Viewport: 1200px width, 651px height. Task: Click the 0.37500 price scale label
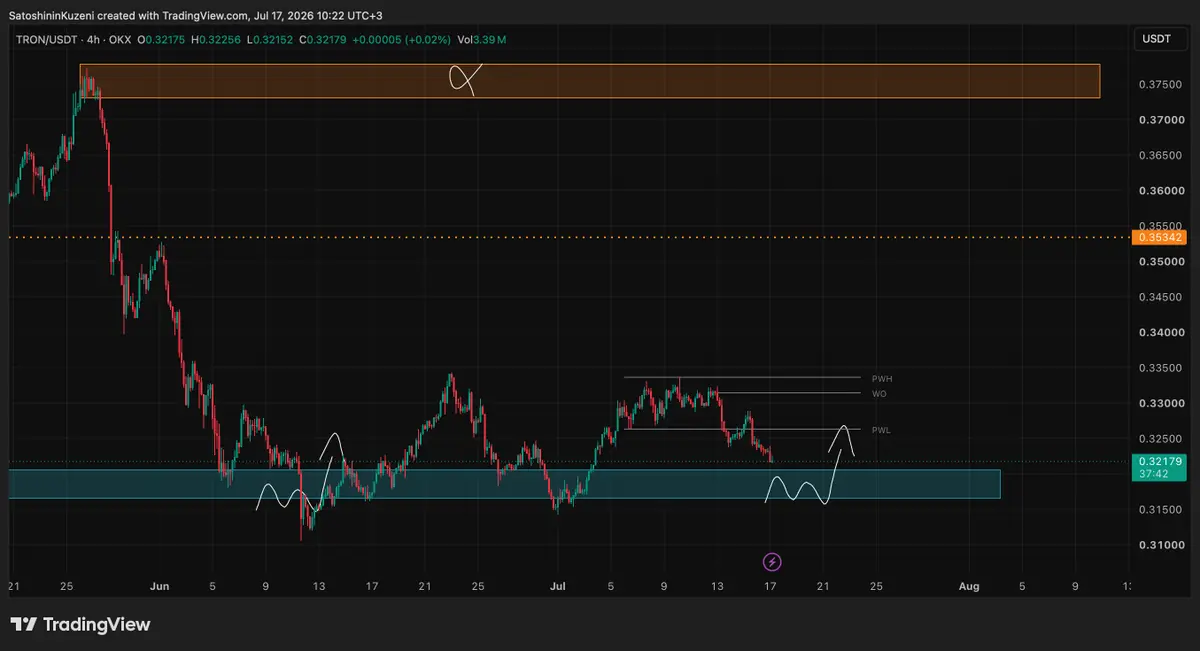[x=1159, y=85]
